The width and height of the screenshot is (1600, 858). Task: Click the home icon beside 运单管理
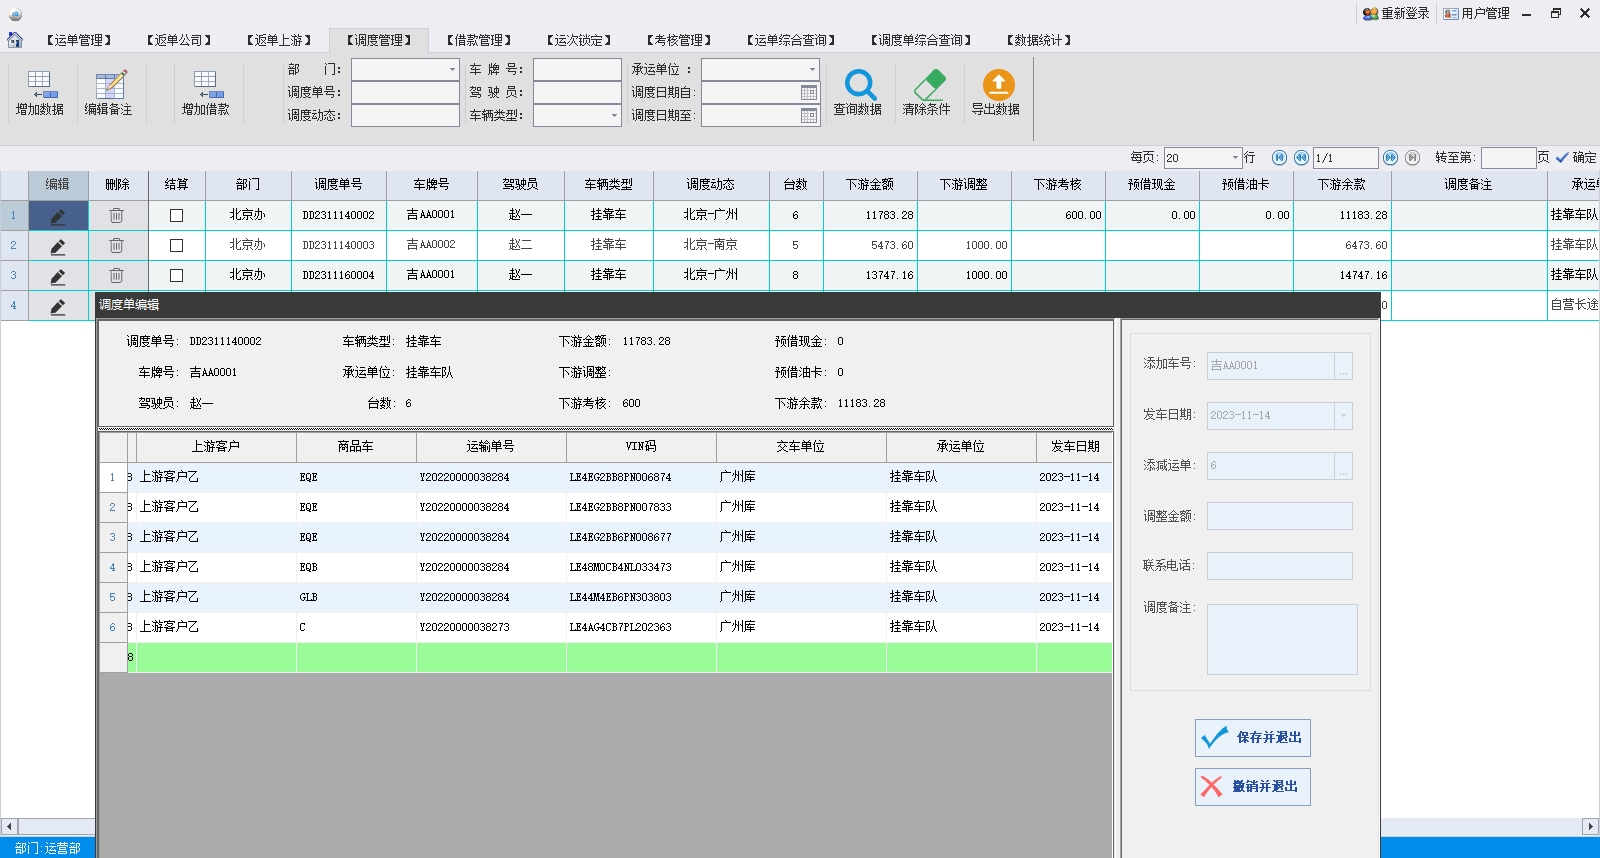[15, 40]
